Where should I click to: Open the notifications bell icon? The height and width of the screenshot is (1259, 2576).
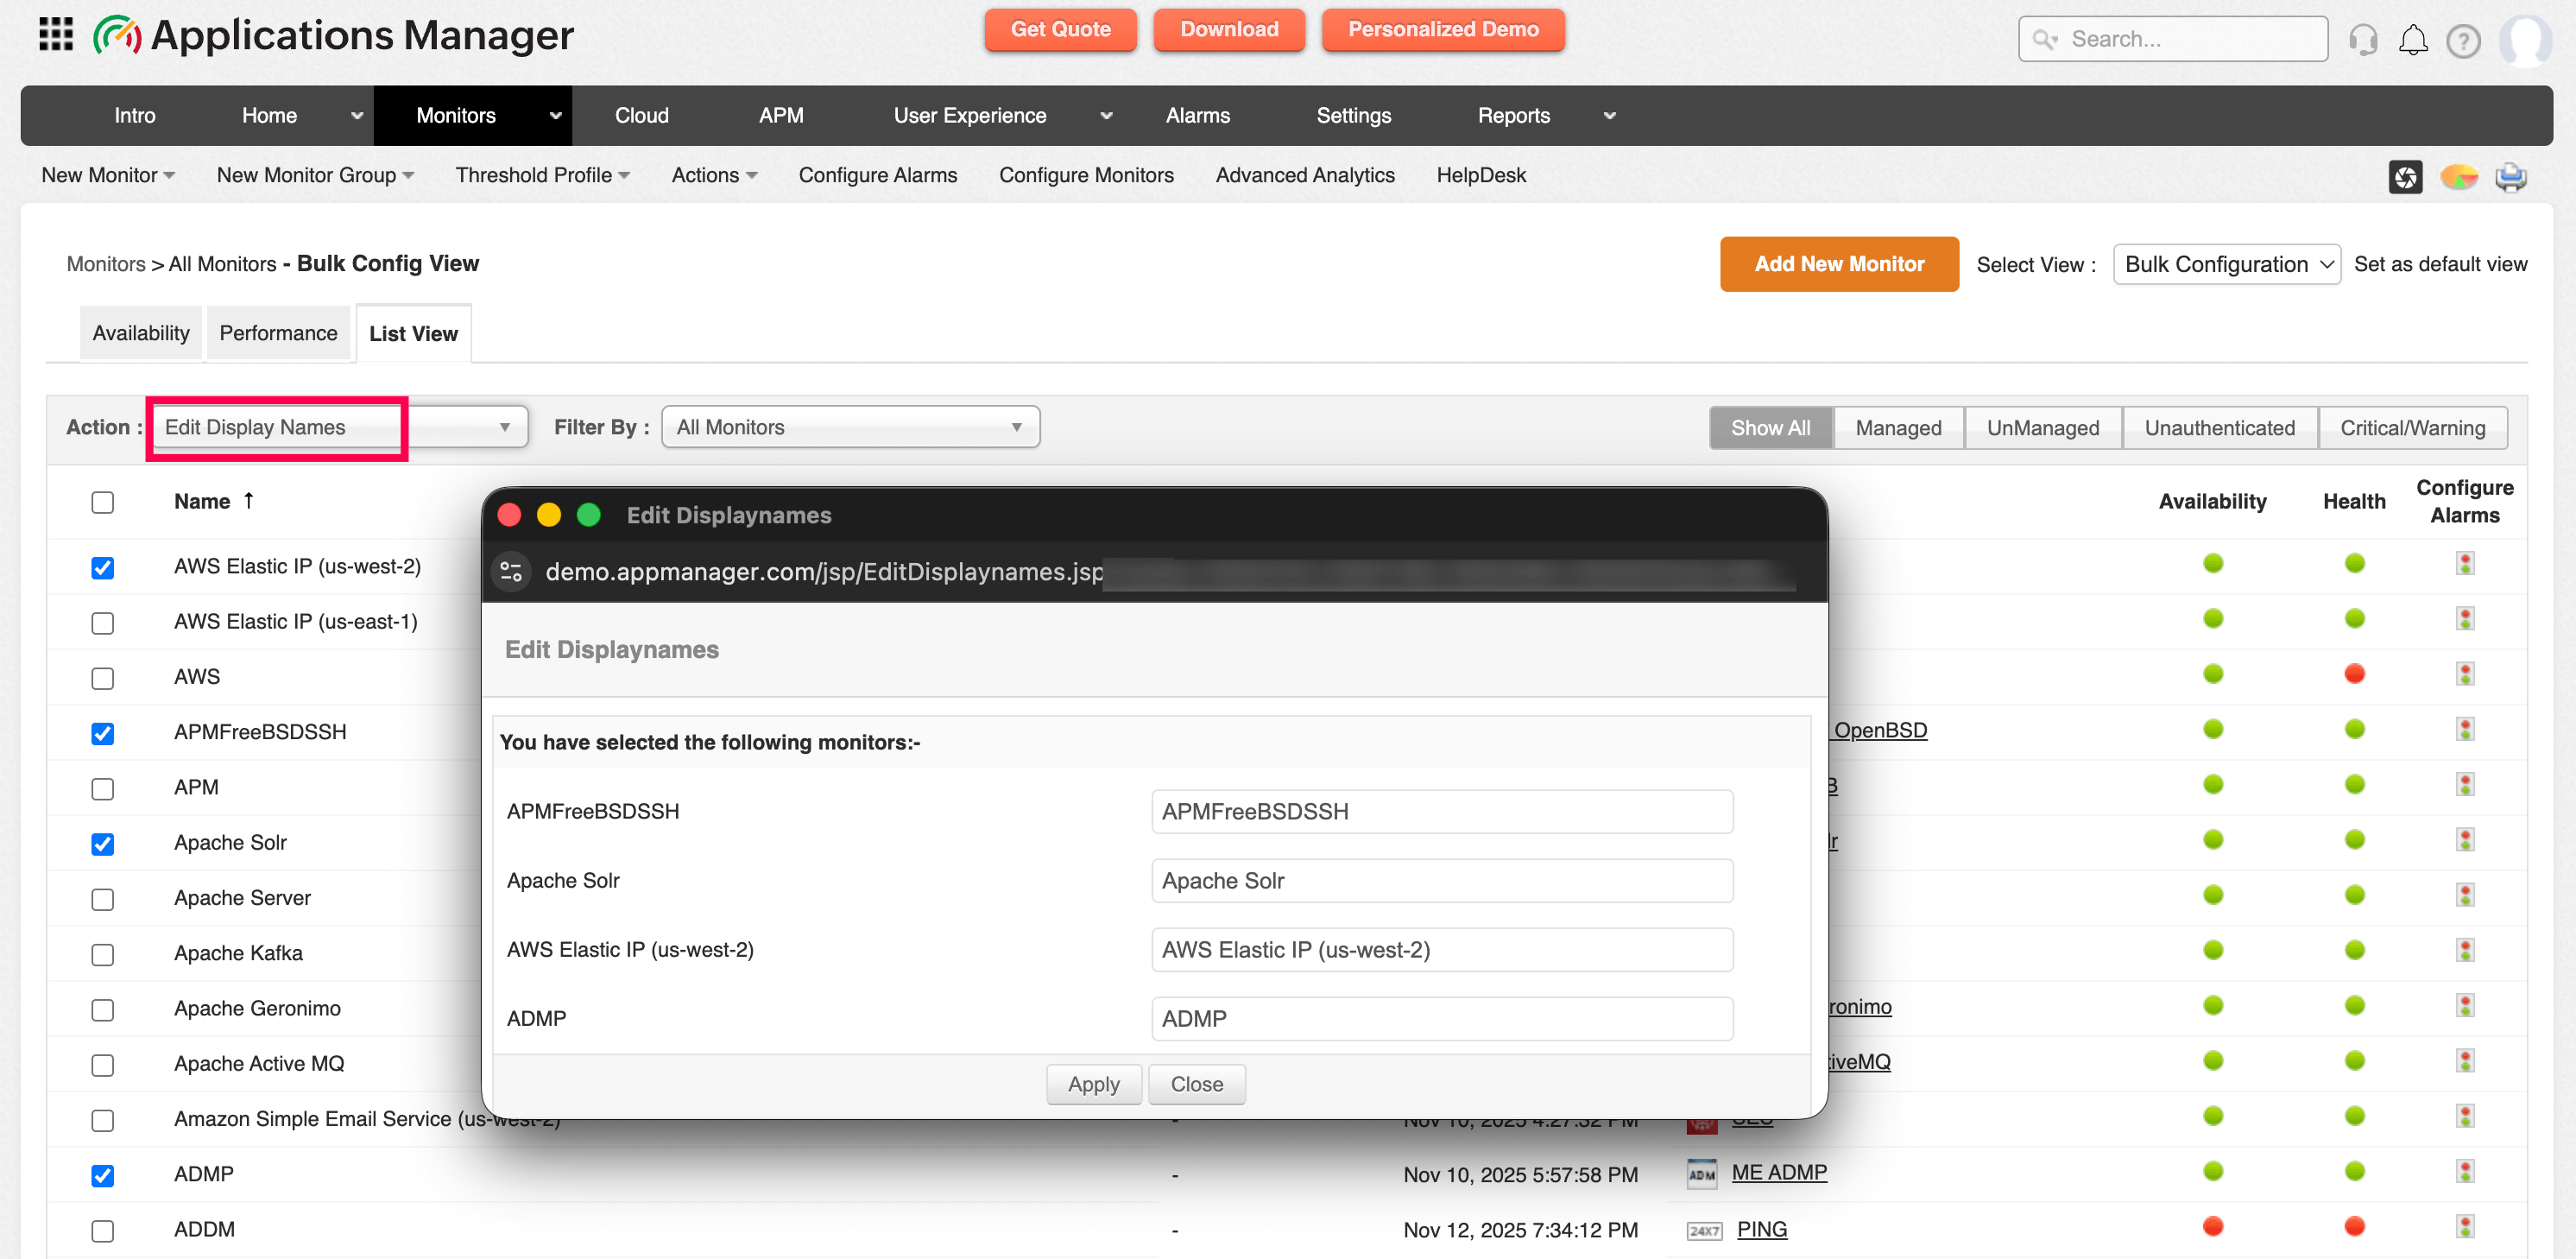click(2413, 40)
